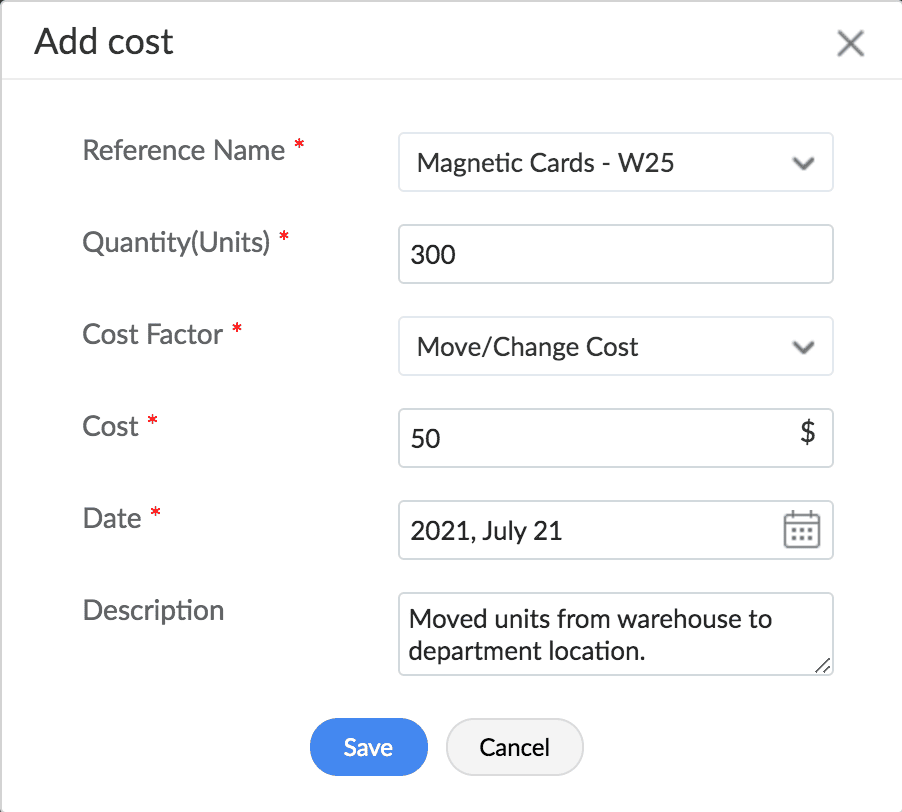Open the Magnetic Cards - W25 dropdown
This screenshot has width=902, height=812.
pyautogui.click(x=600, y=163)
